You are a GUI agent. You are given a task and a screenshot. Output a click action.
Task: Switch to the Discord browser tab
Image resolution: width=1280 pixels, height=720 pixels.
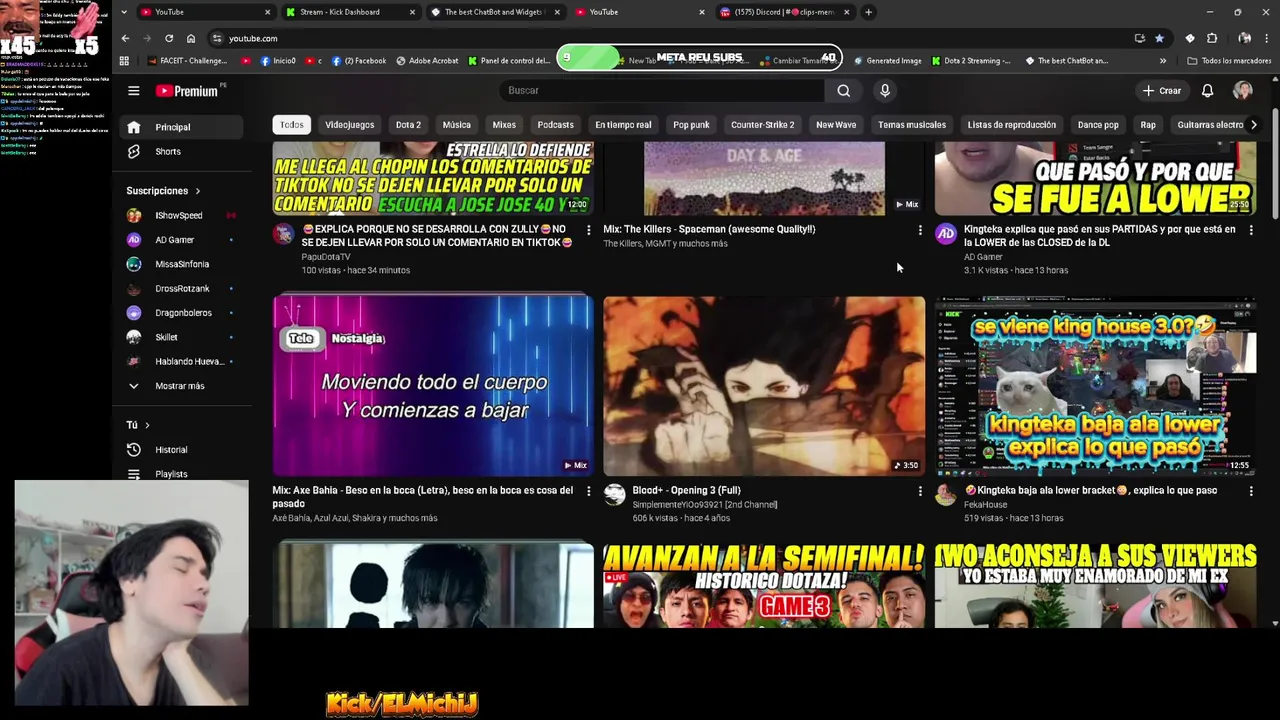click(784, 12)
